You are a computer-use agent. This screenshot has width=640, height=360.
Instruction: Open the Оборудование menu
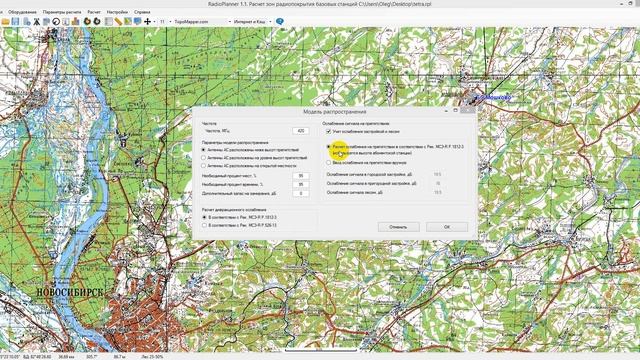22,12
